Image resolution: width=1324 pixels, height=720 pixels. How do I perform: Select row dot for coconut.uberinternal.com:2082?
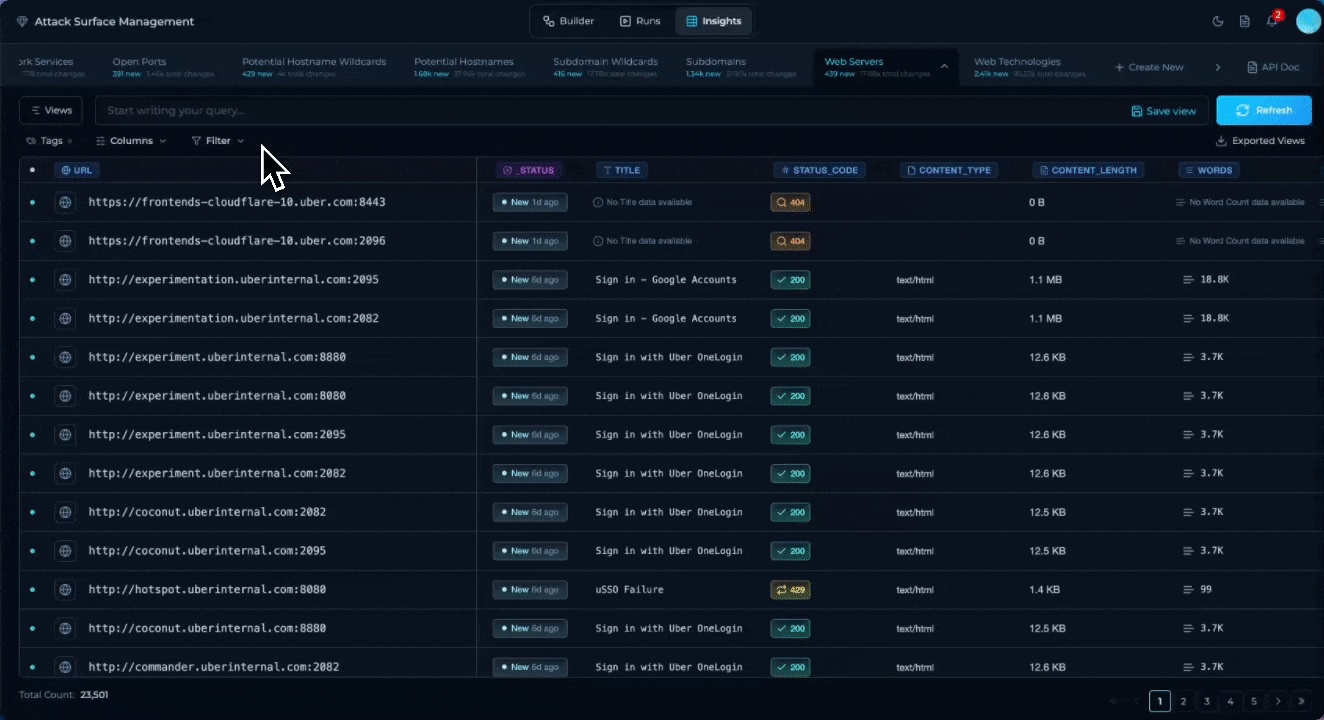pyautogui.click(x=32, y=512)
